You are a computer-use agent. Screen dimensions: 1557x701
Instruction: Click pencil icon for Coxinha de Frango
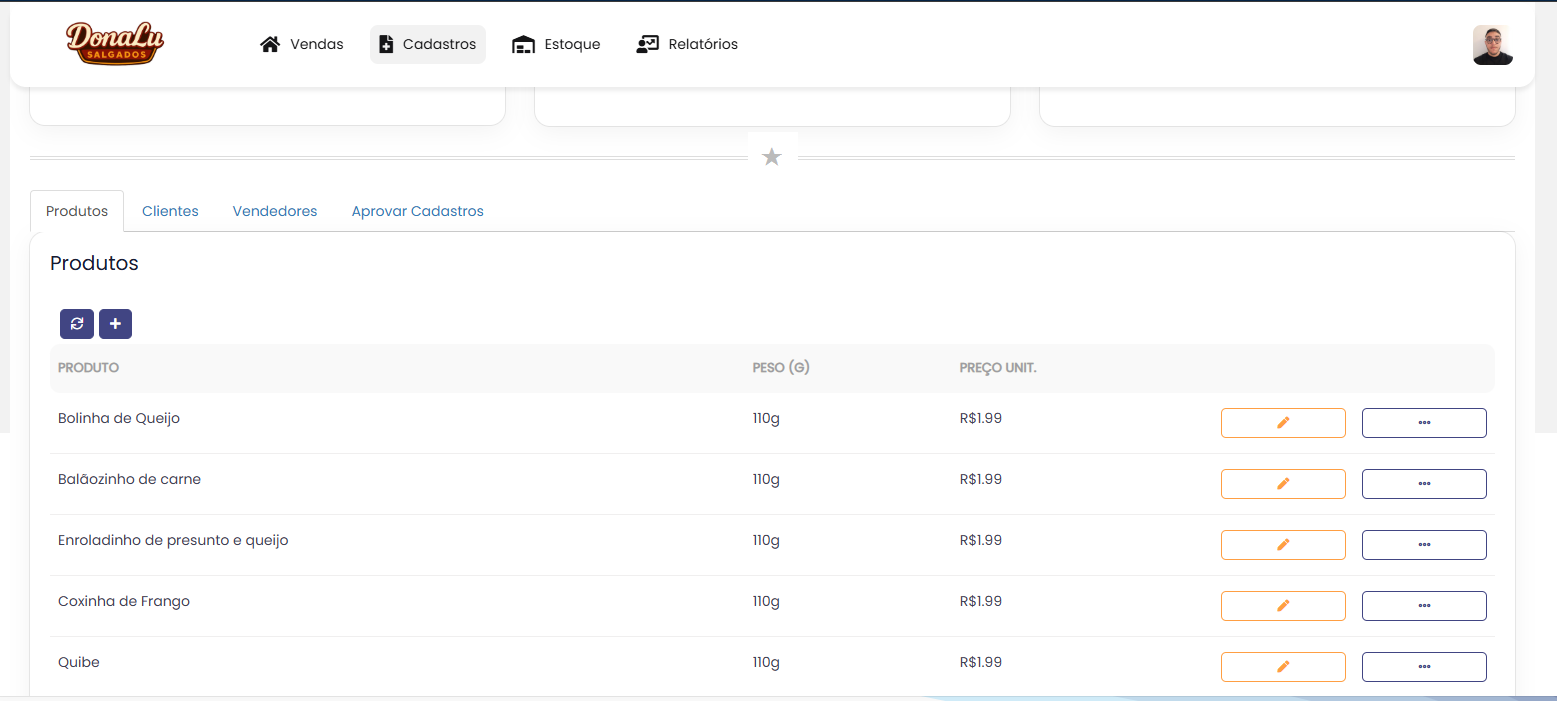point(1283,606)
